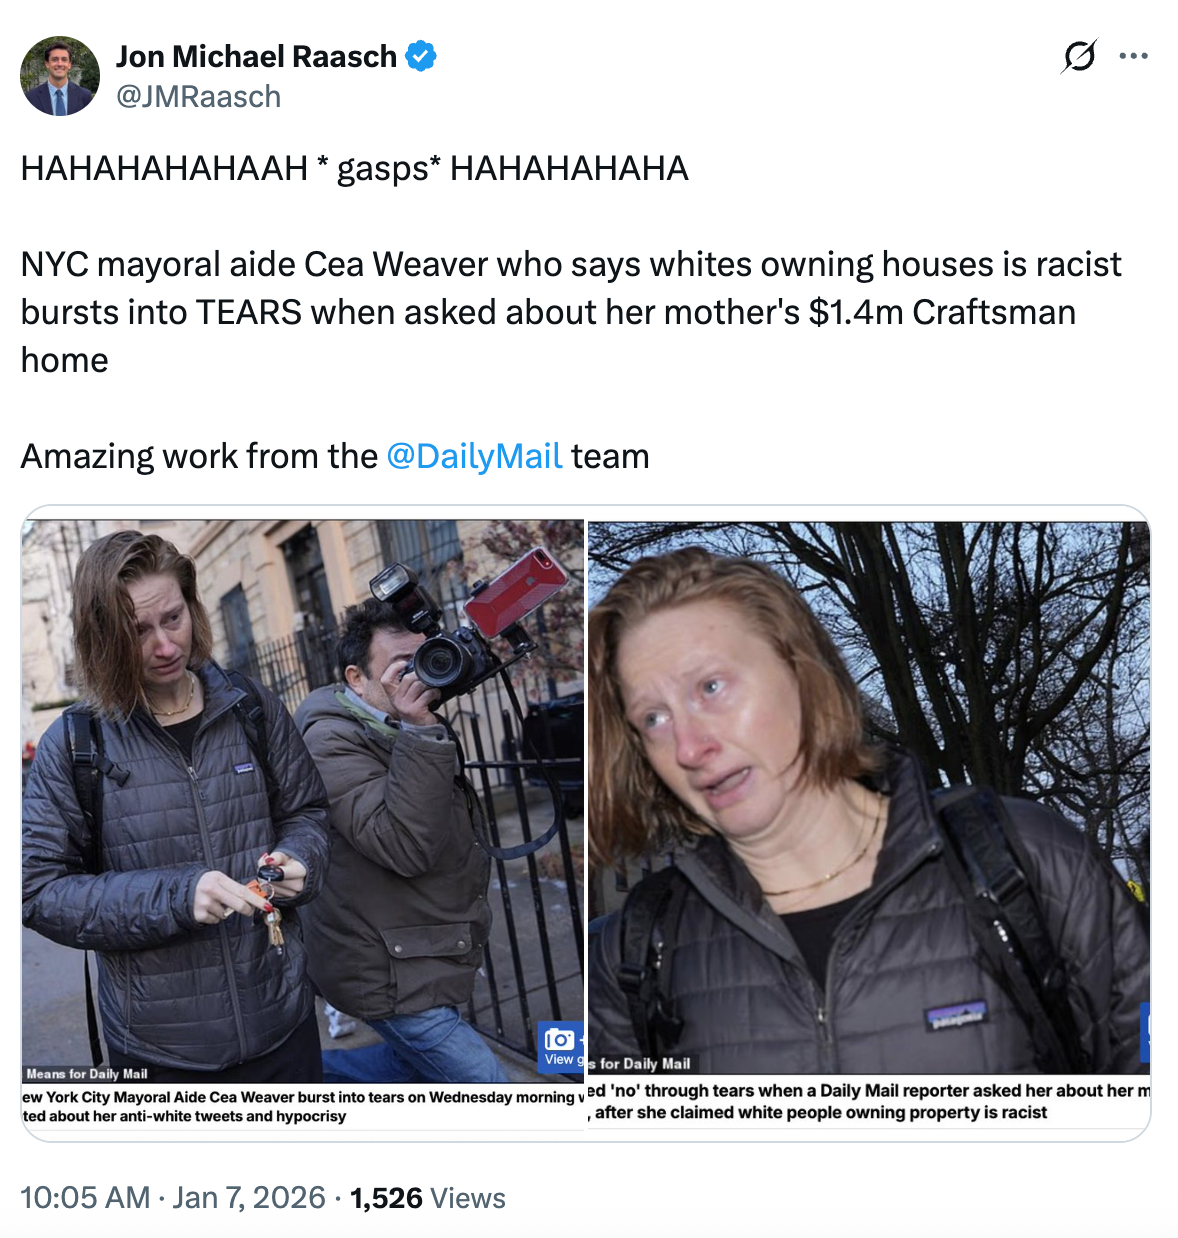
Task: Click the 1,526 Views count
Action: (427, 1197)
